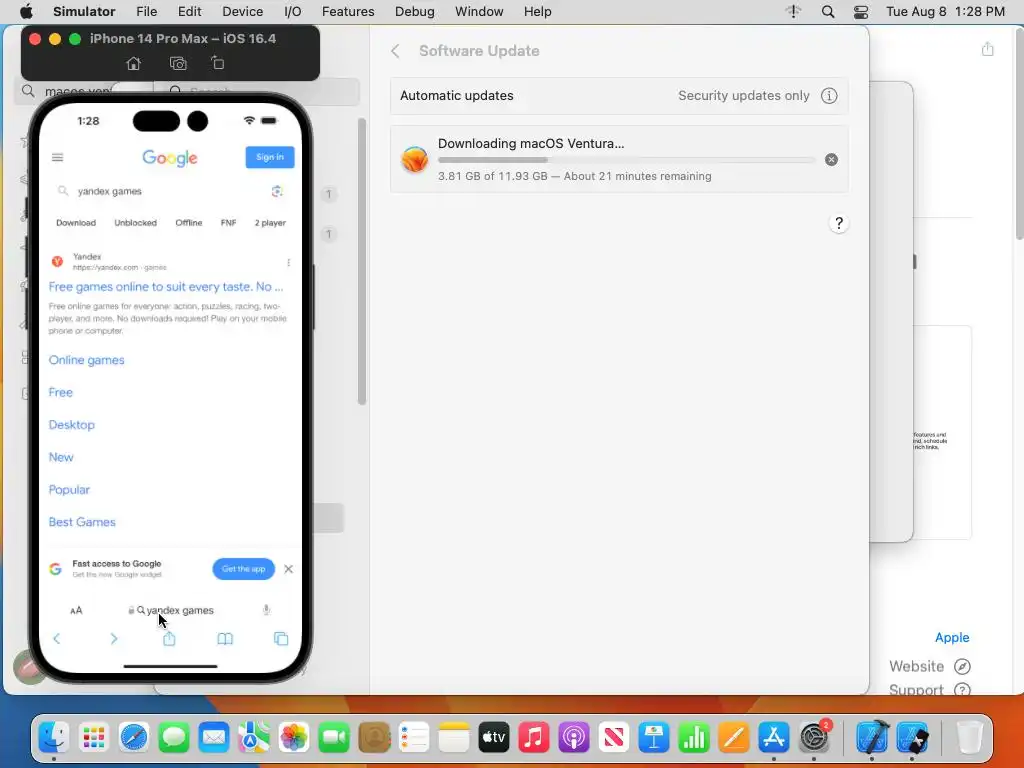This screenshot has width=1024, height=768.
Task: Open the three-dot menu beside the Yandex result
Action: point(289,263)
